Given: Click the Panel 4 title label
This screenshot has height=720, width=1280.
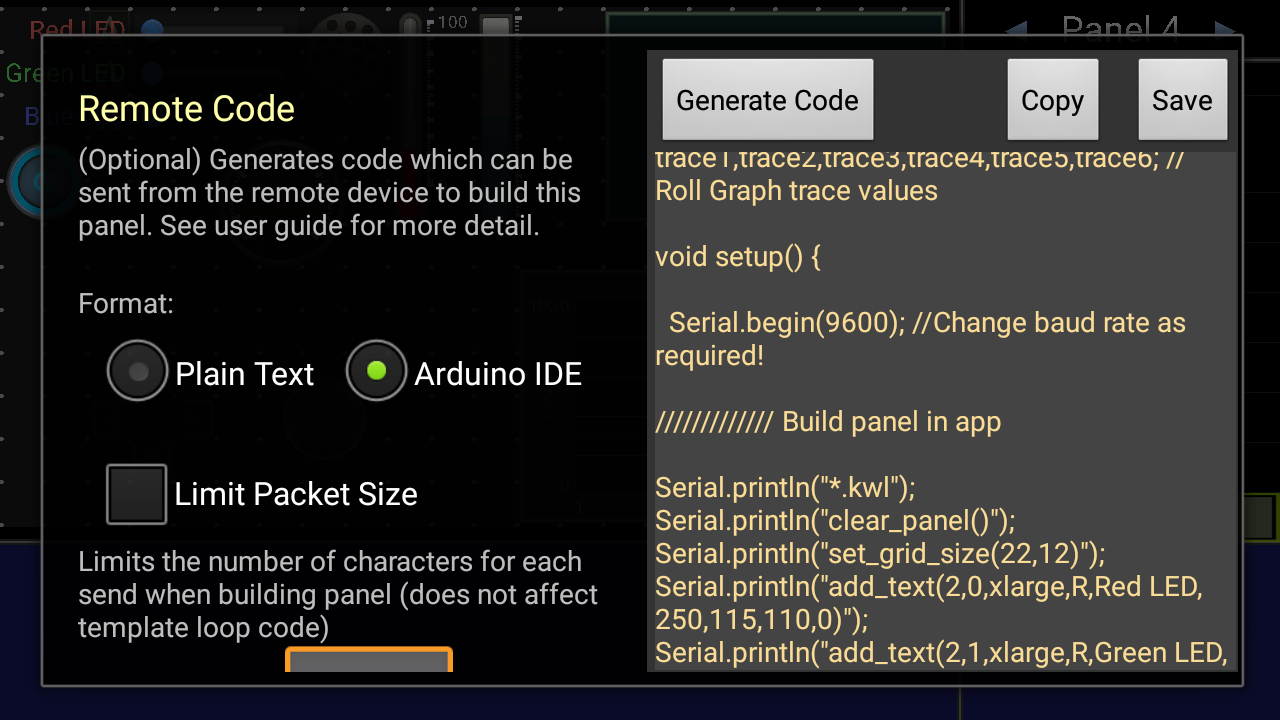Looking at the screenshot, I should click(x=1120, y=27).
